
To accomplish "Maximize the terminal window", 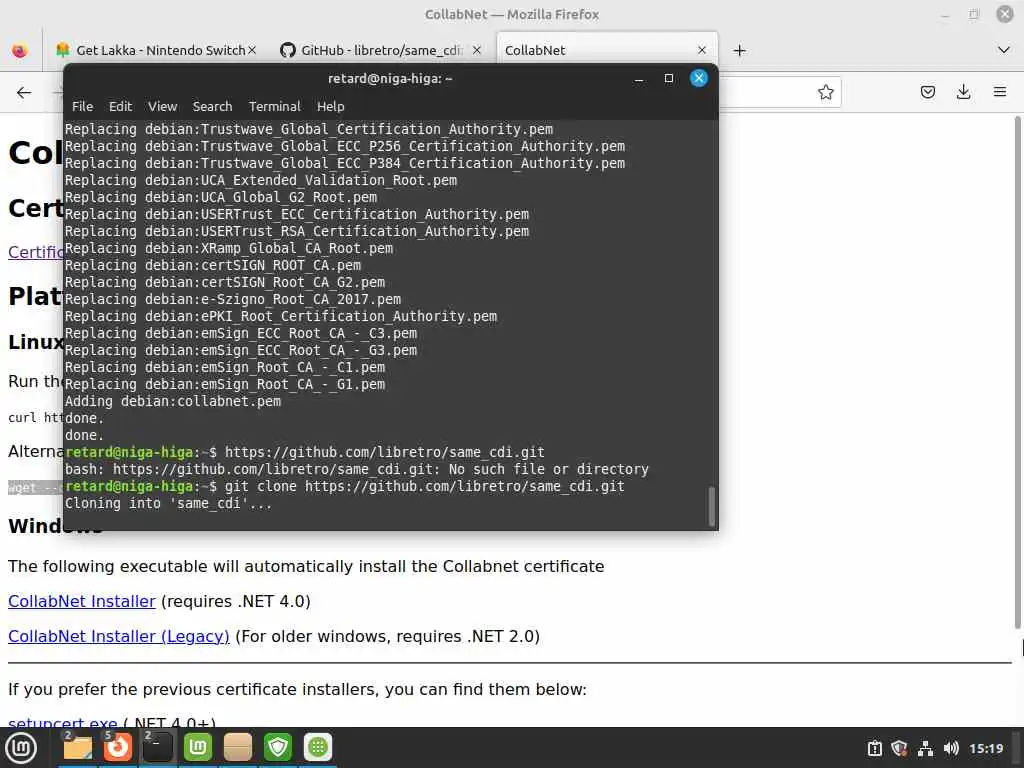I will click(x=669, y=78).
